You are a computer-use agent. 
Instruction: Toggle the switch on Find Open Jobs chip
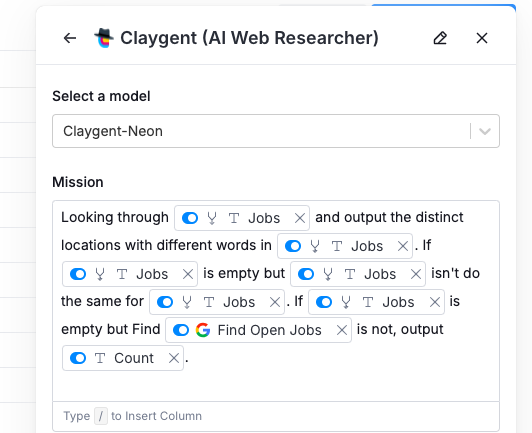[x=181, y=330]
